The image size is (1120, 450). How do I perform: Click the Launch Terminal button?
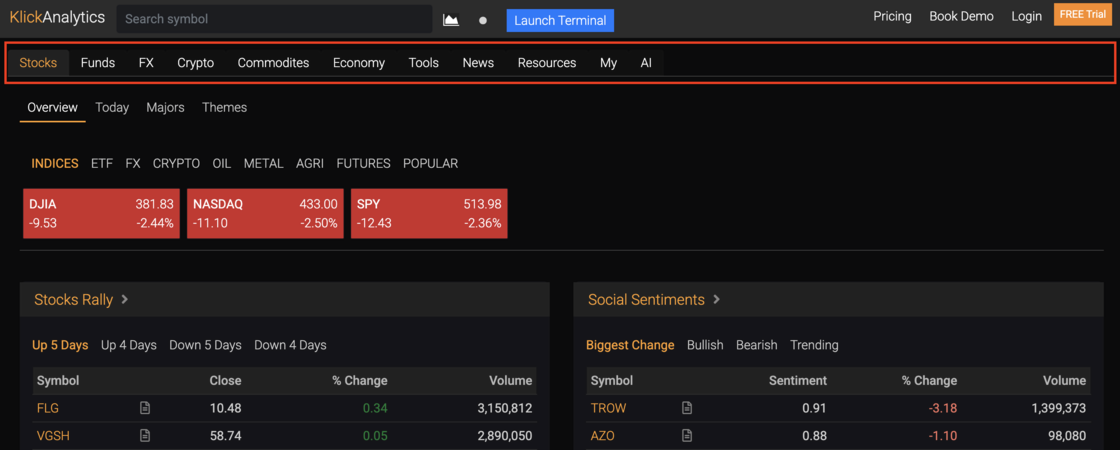coord(560,20)
